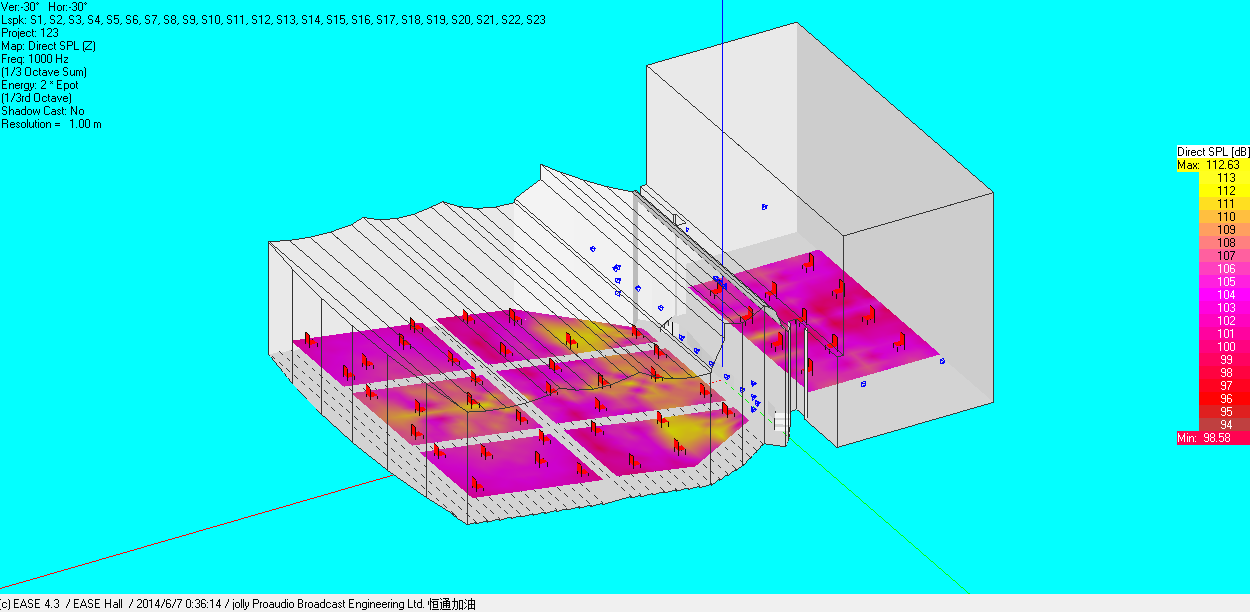The image size is (1250, 612).
Task: Click the 103 dB magenta legend swatch
Action: tap(1213, 308)
